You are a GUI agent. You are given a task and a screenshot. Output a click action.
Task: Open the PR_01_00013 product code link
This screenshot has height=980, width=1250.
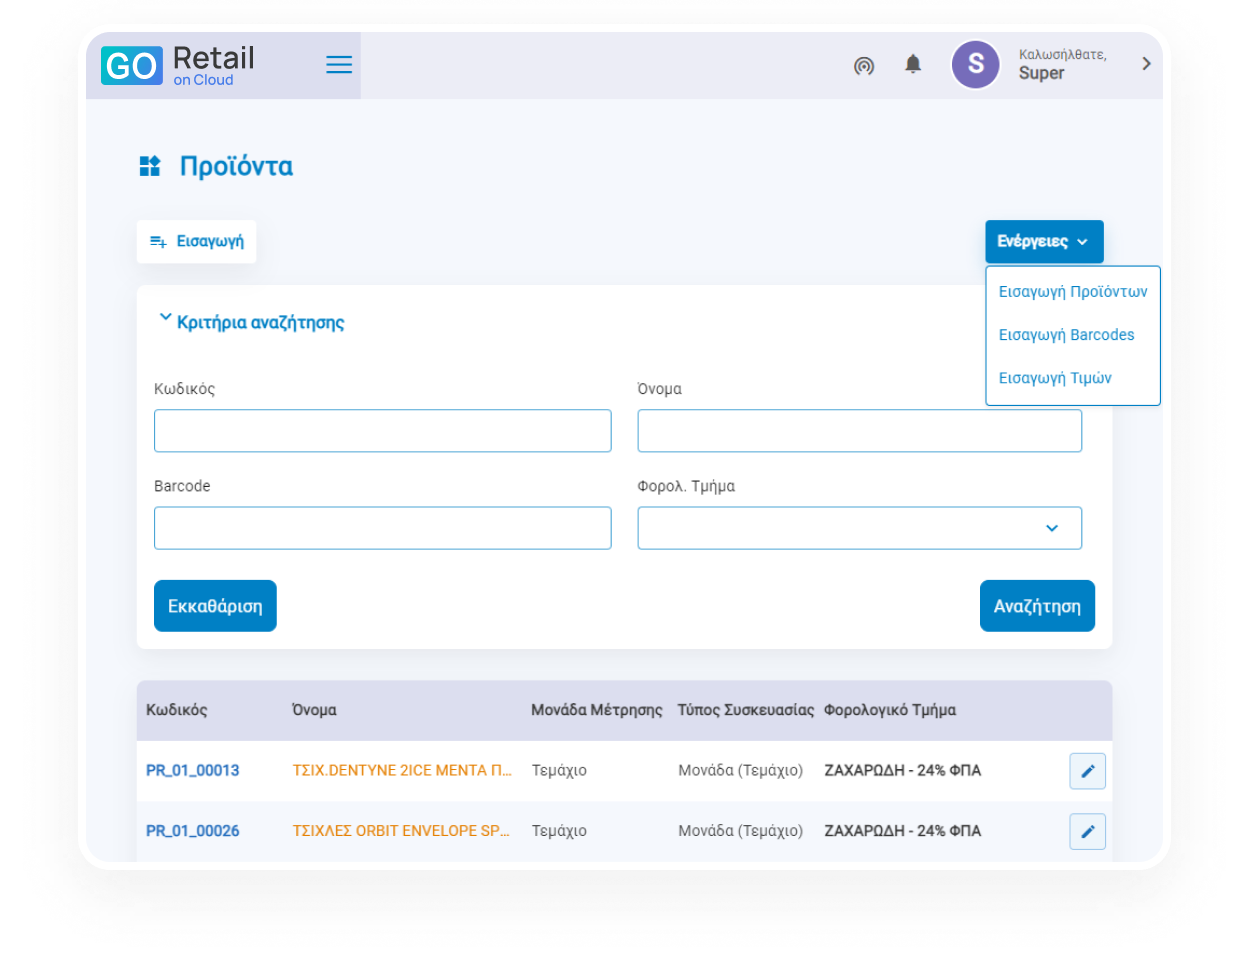tap(193, 771)
